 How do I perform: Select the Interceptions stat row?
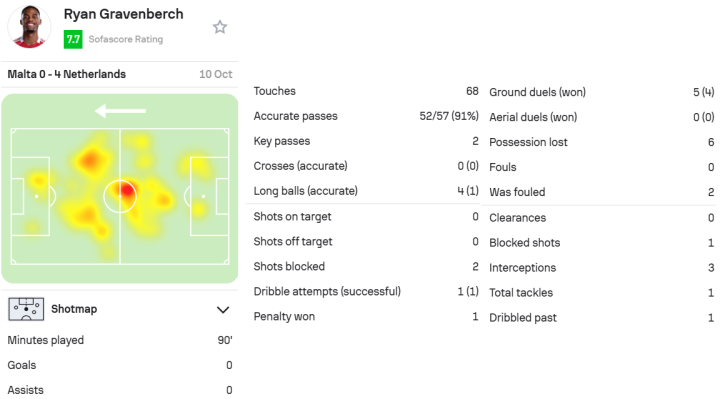602,268
